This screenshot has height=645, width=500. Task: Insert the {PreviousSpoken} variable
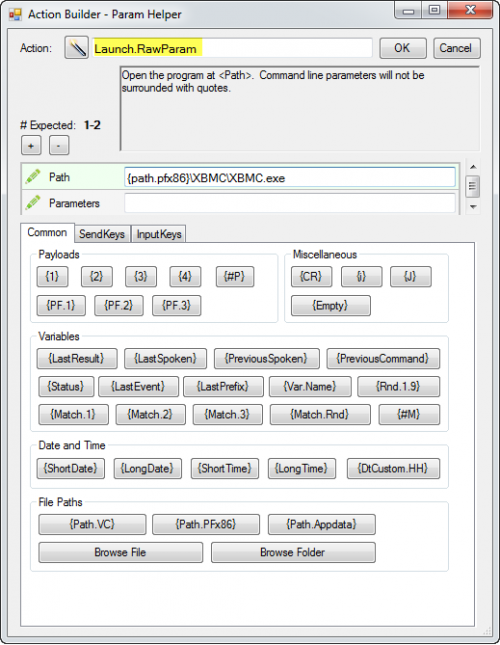tap(266, 359)
